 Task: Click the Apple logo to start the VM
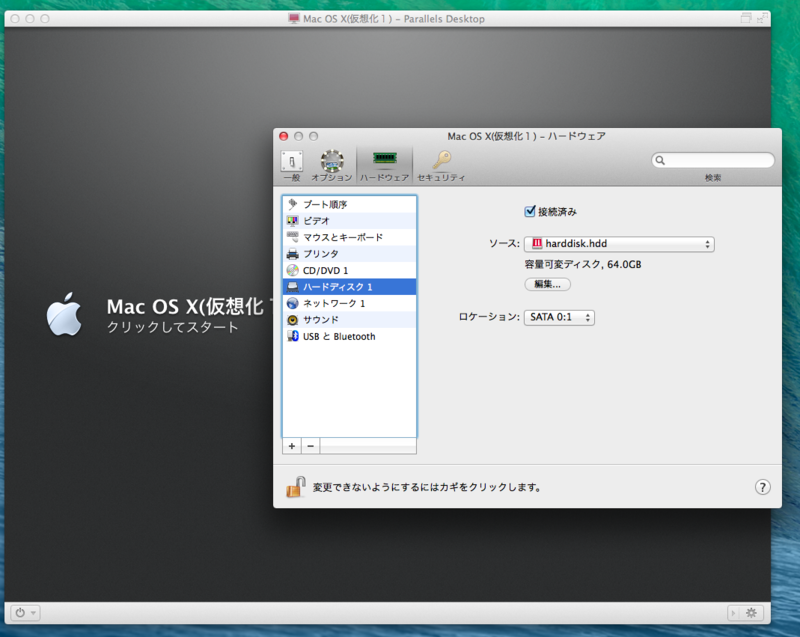64,314
